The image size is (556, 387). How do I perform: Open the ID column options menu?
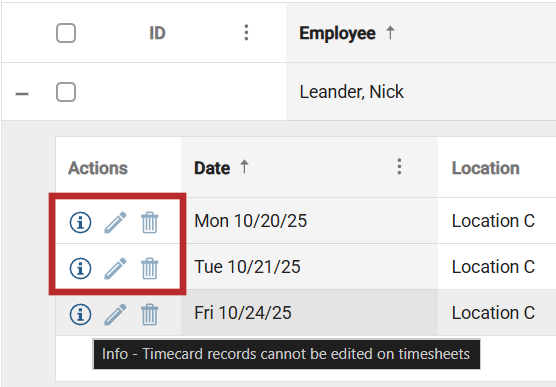[x=246, y=33]
